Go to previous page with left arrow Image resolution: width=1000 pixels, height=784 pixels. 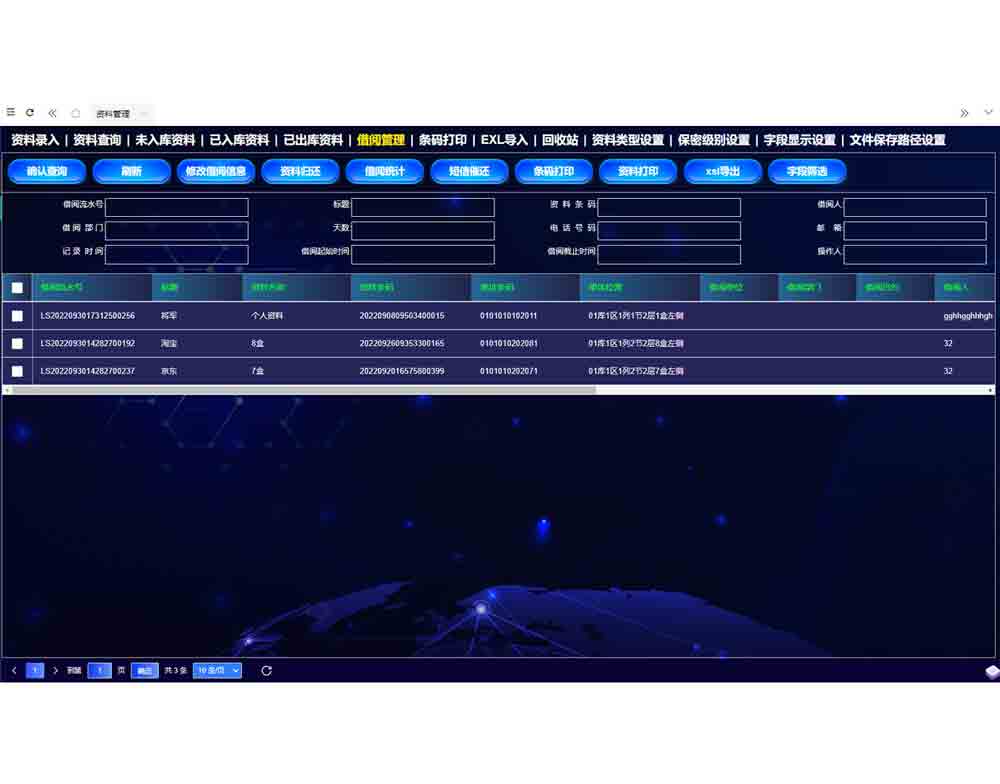[x=14, y=670]
